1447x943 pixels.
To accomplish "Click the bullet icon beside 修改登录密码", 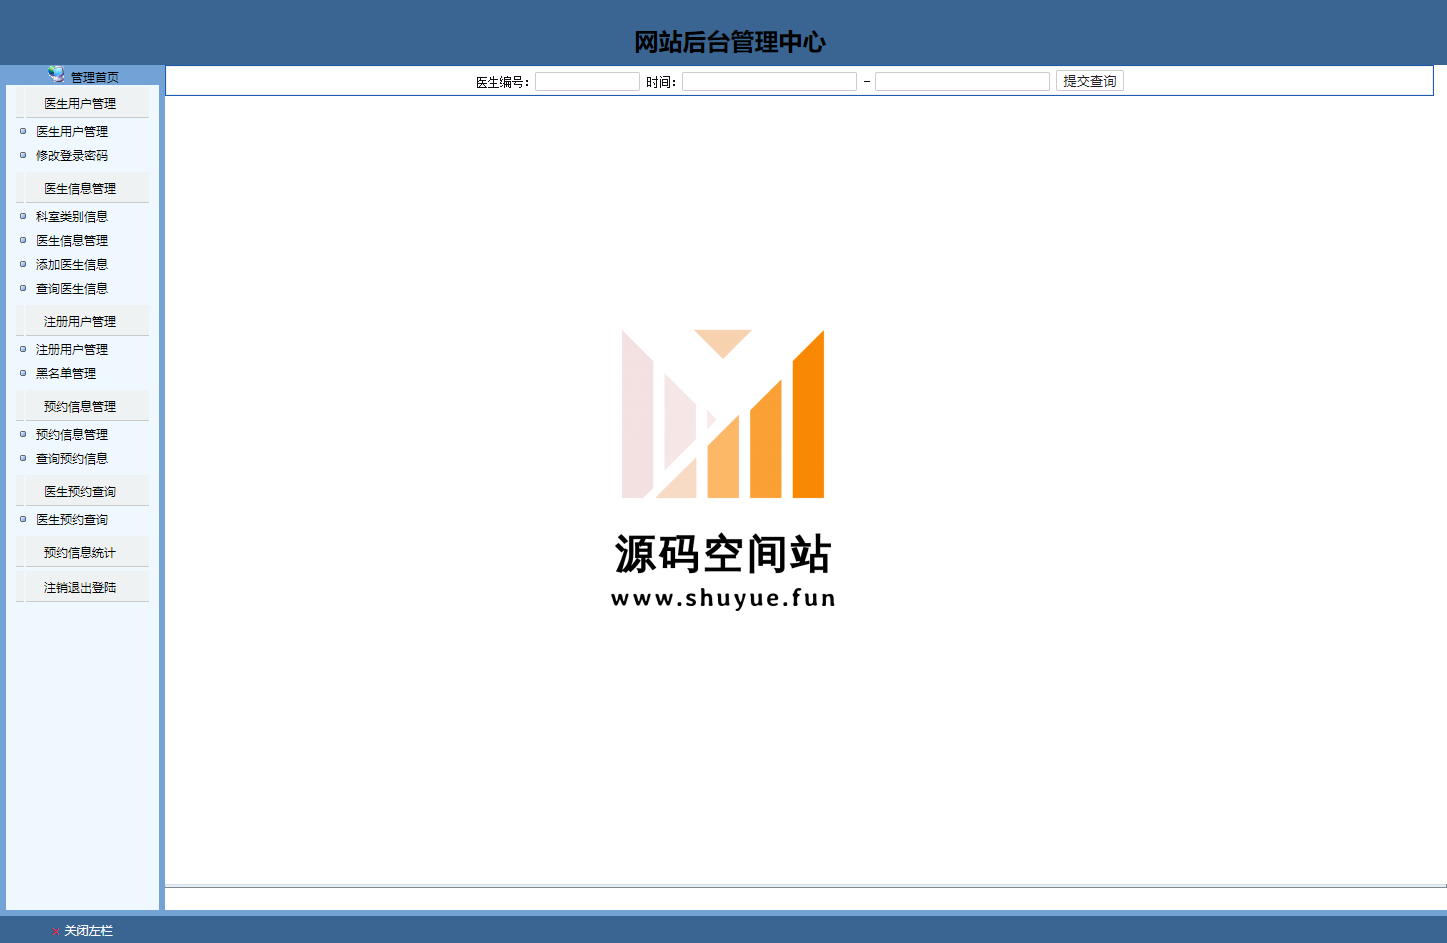I will coord(23,155).
